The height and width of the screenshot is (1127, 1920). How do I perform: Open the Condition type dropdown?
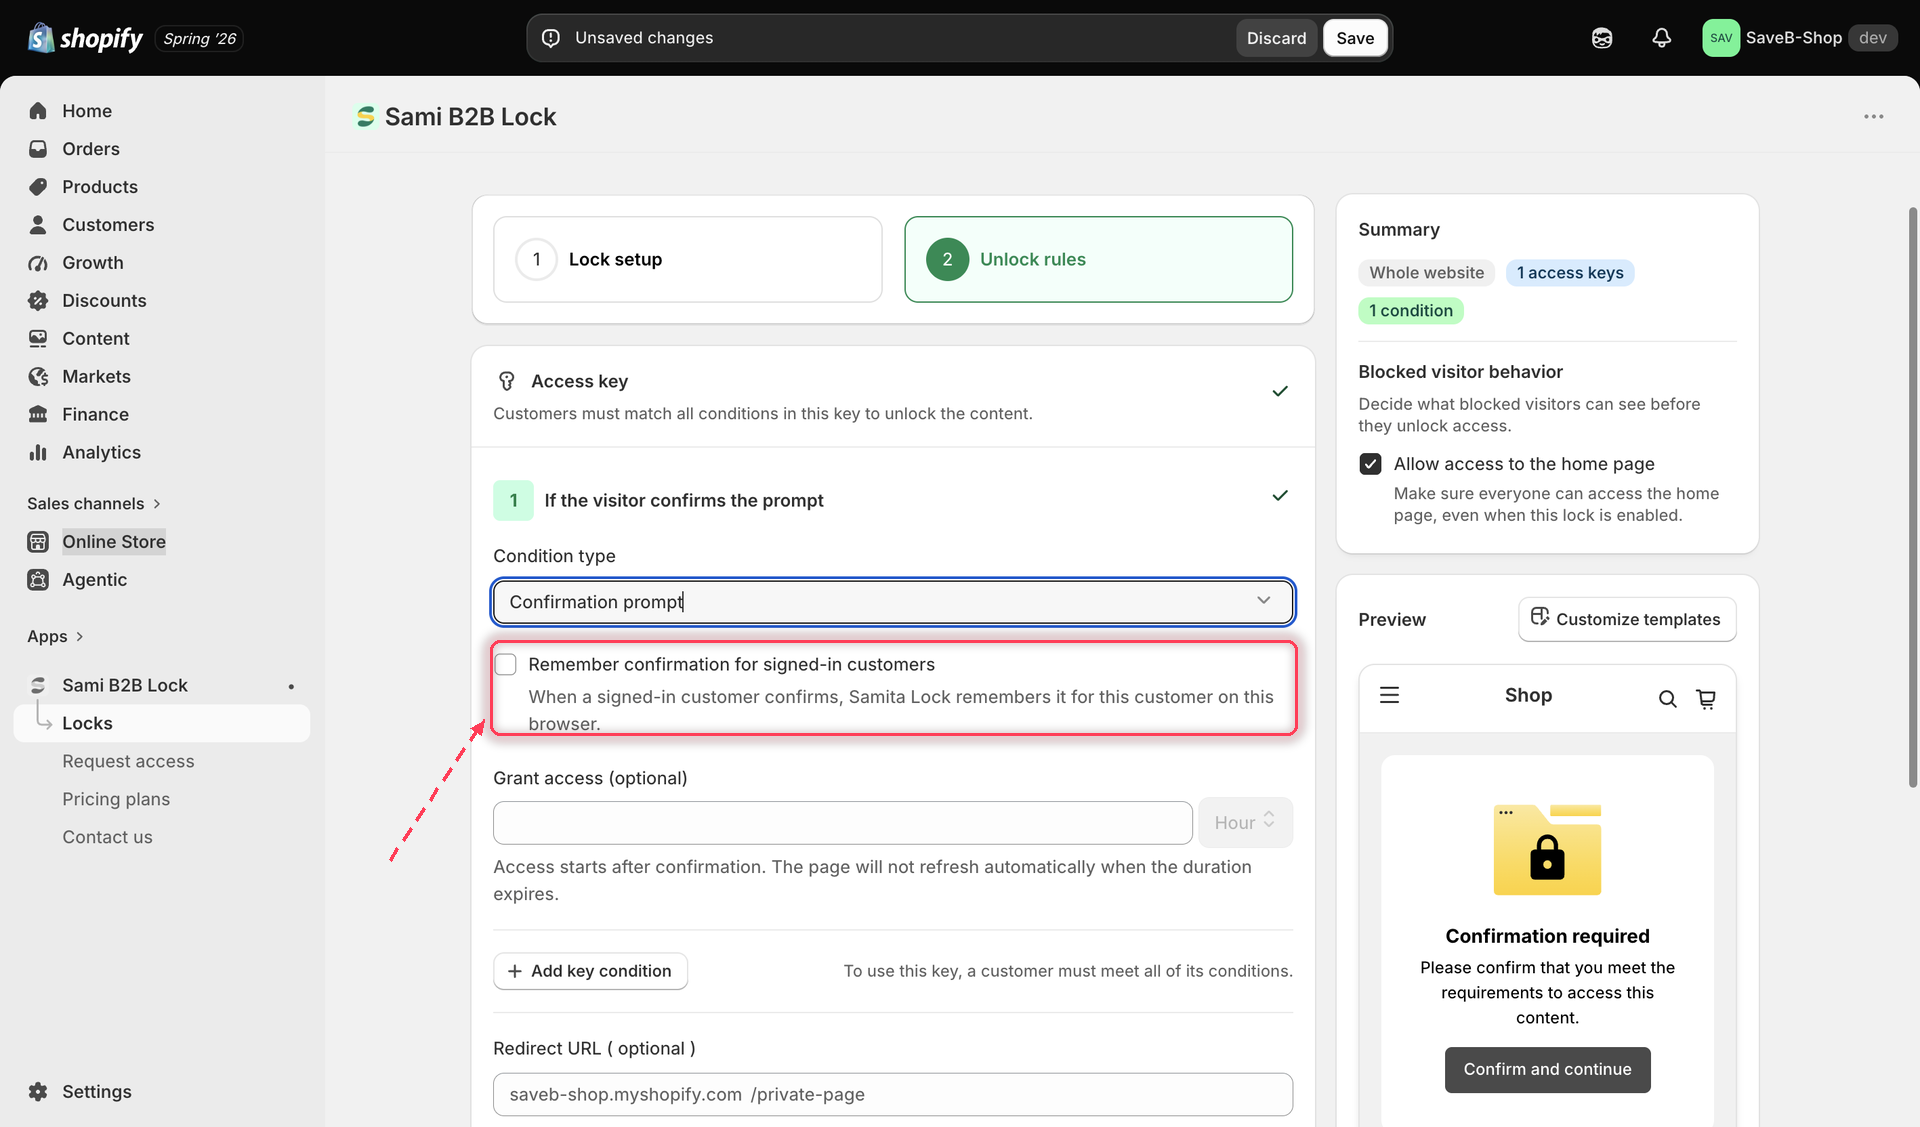(893, 601)
